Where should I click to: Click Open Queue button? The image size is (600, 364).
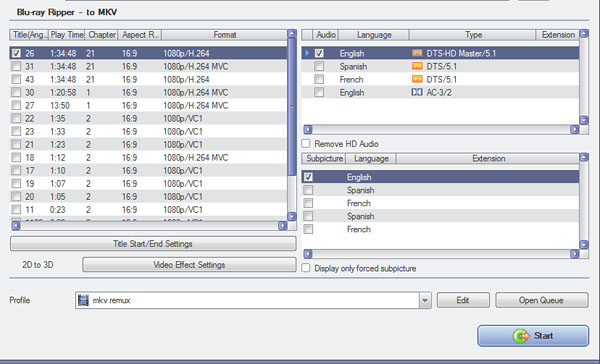tap(541, 300)
